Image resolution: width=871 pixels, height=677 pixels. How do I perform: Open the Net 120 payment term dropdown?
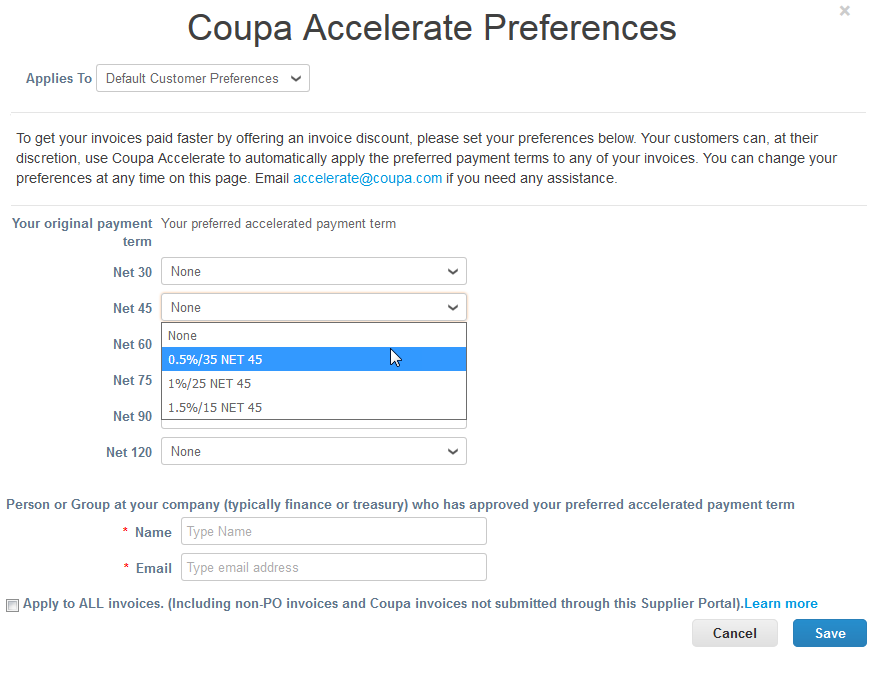click(x=314, y=452)
